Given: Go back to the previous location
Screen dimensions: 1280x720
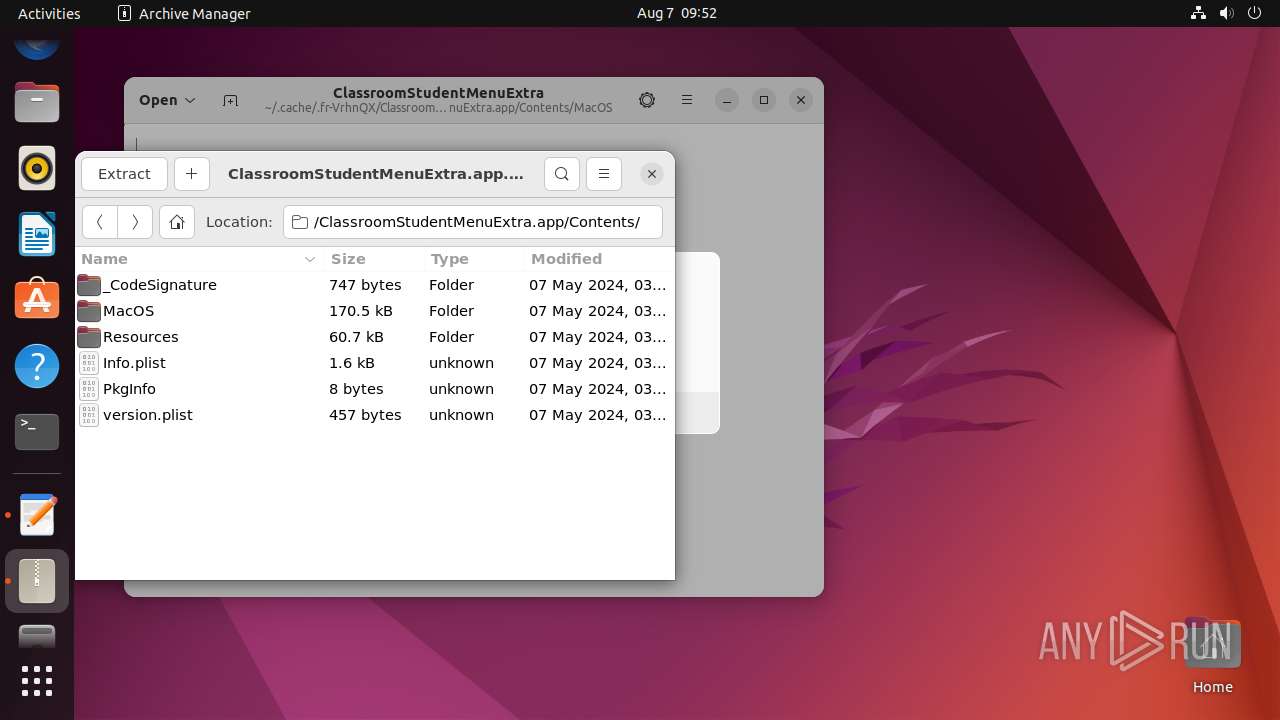Looking at the screenshot, I should point(100,222).
